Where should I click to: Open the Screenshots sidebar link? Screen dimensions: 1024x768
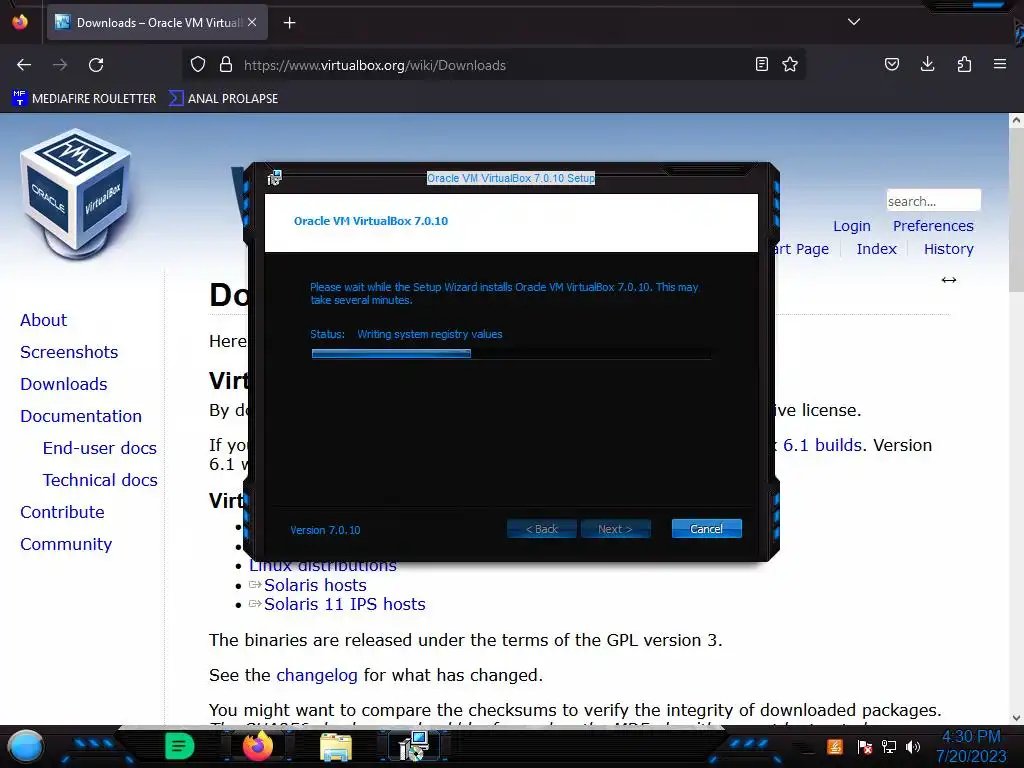[x=69, y=352]
